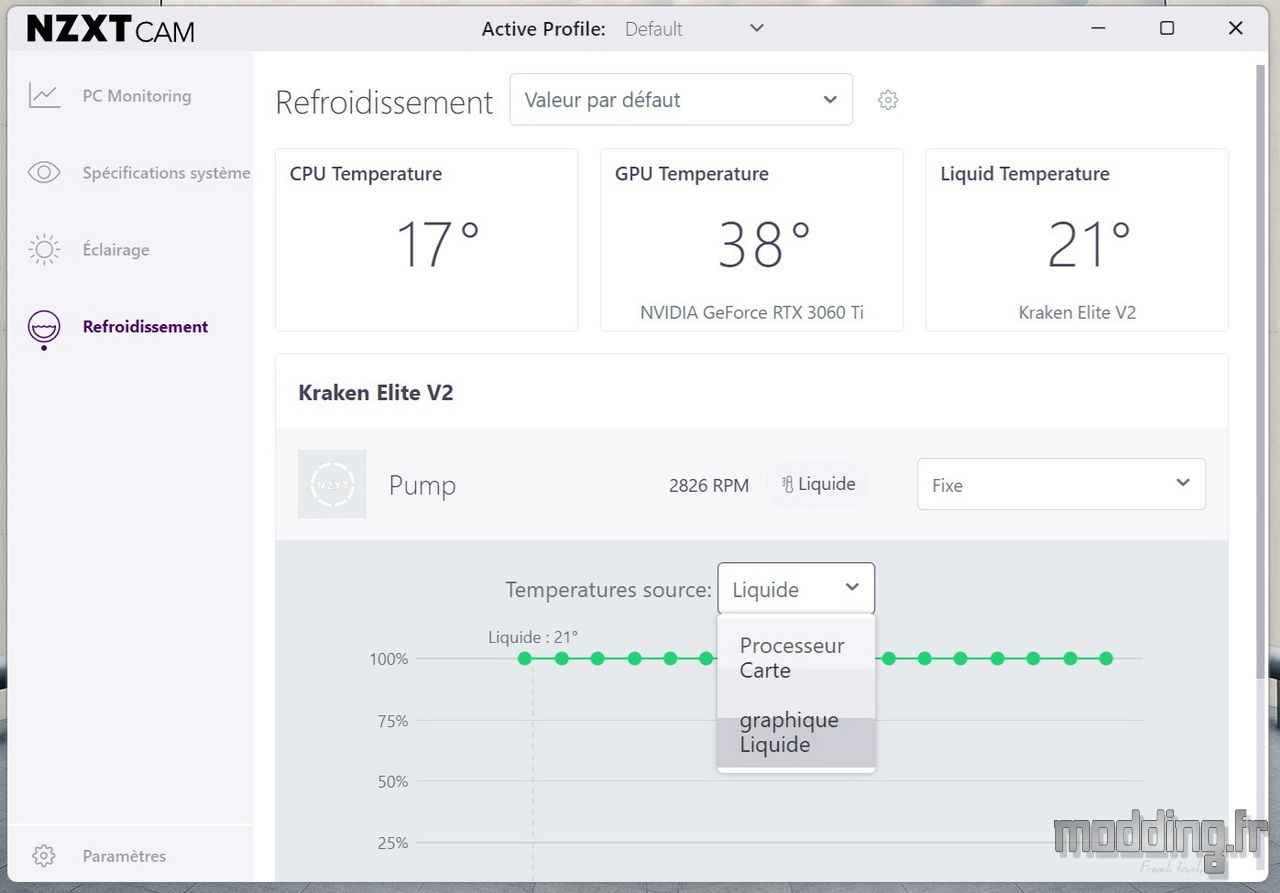Open Paramètres at bottom of sidebar
Screen dimensions: 1280x893
pyautogui.click(x=124, y=856)
